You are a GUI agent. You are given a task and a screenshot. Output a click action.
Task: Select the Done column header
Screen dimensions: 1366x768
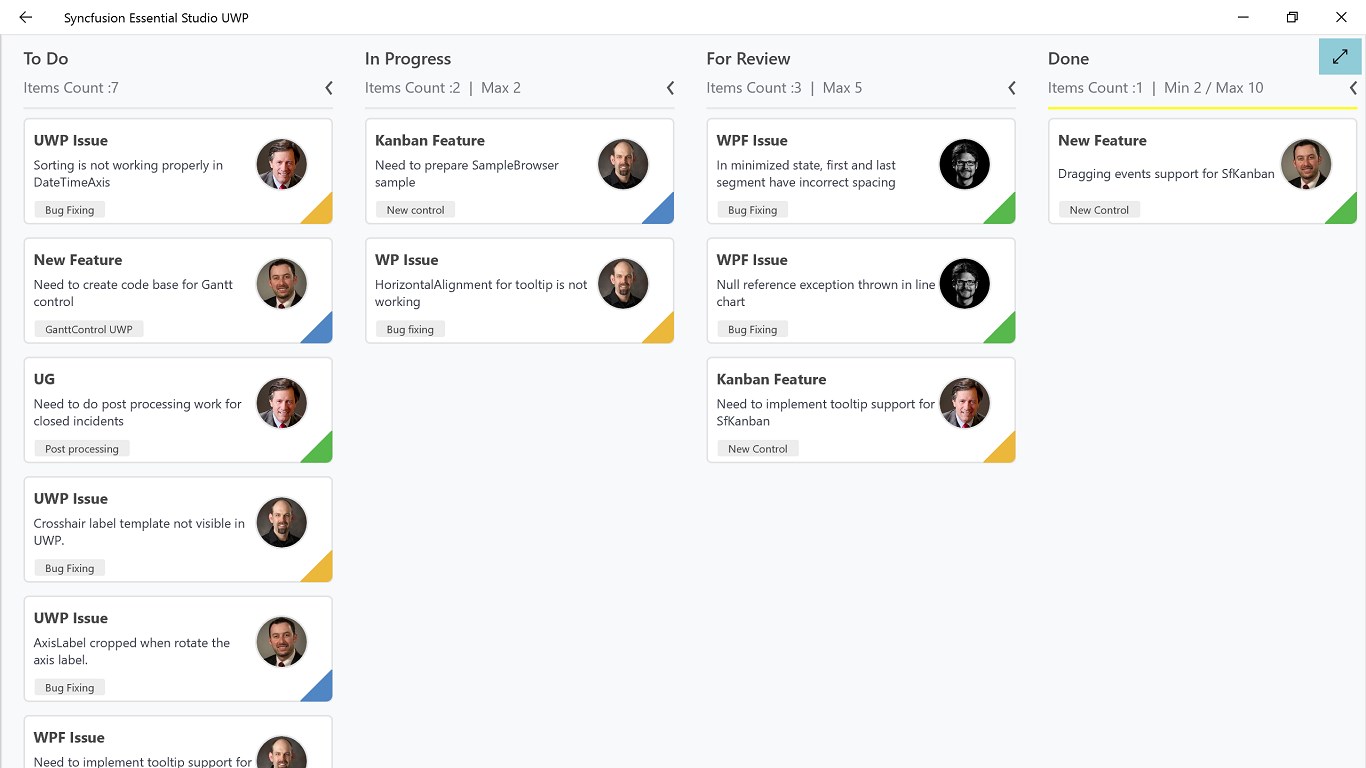pos(1068,59)
